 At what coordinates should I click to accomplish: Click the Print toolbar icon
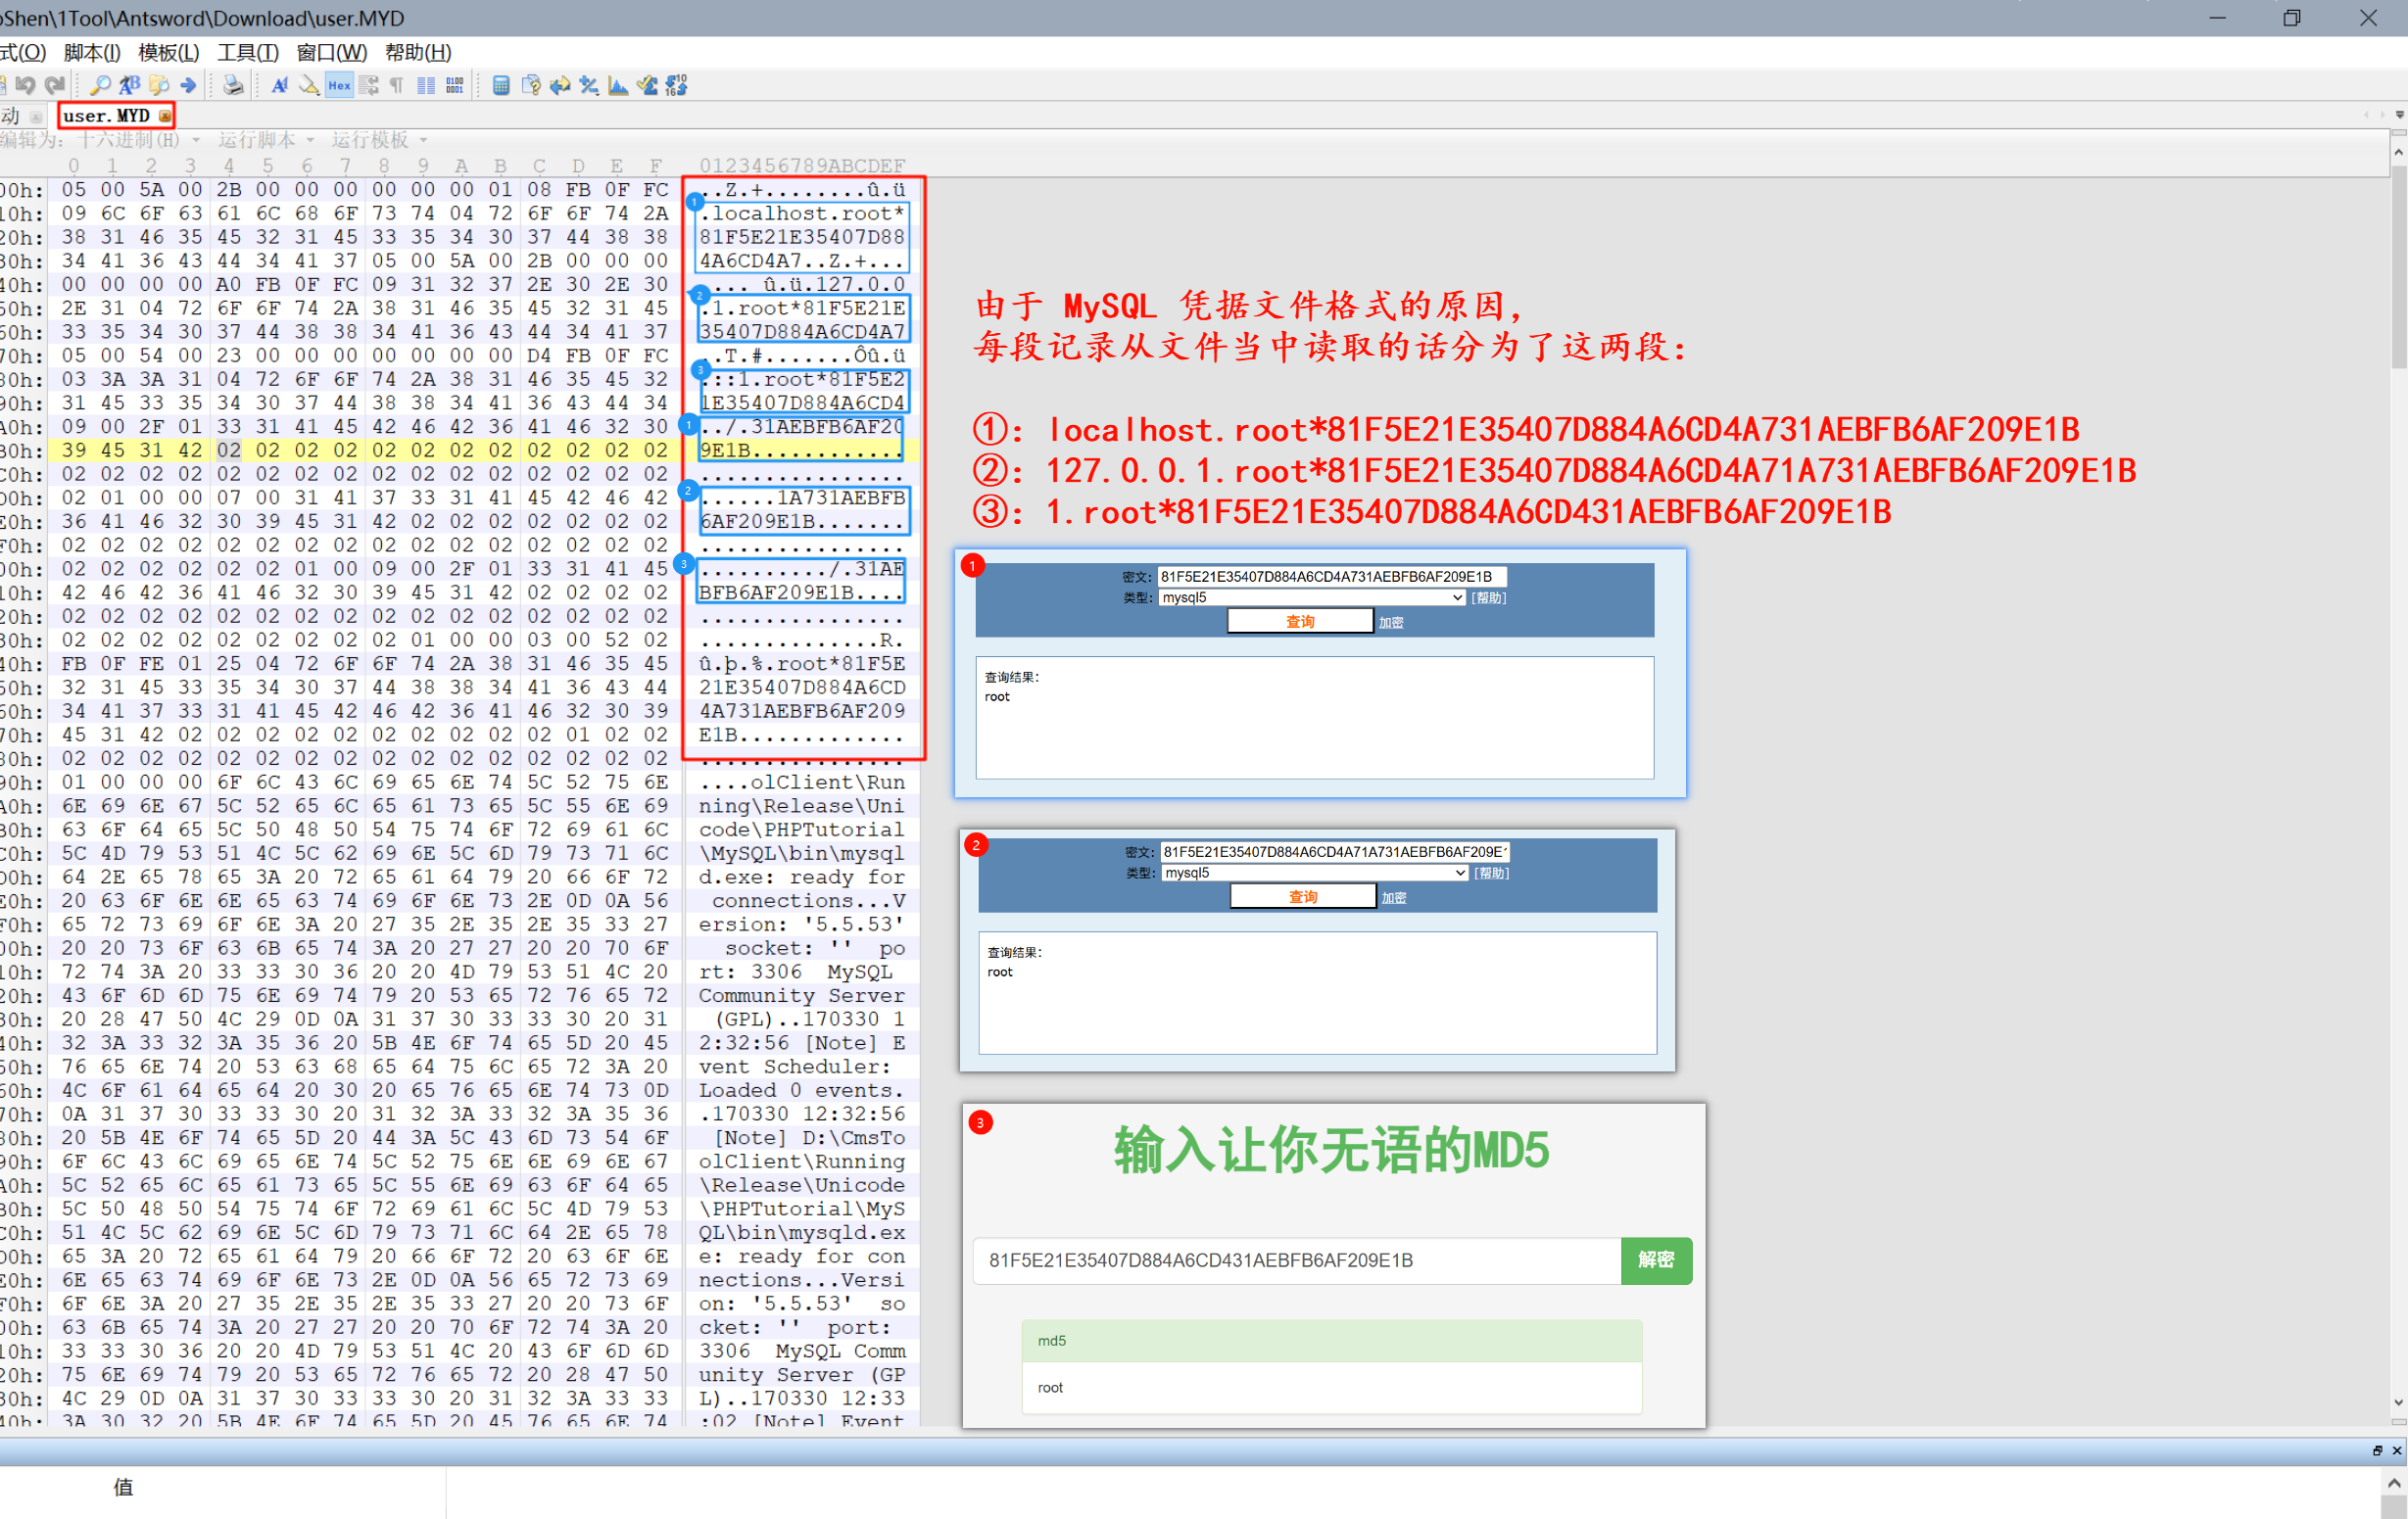233,86
